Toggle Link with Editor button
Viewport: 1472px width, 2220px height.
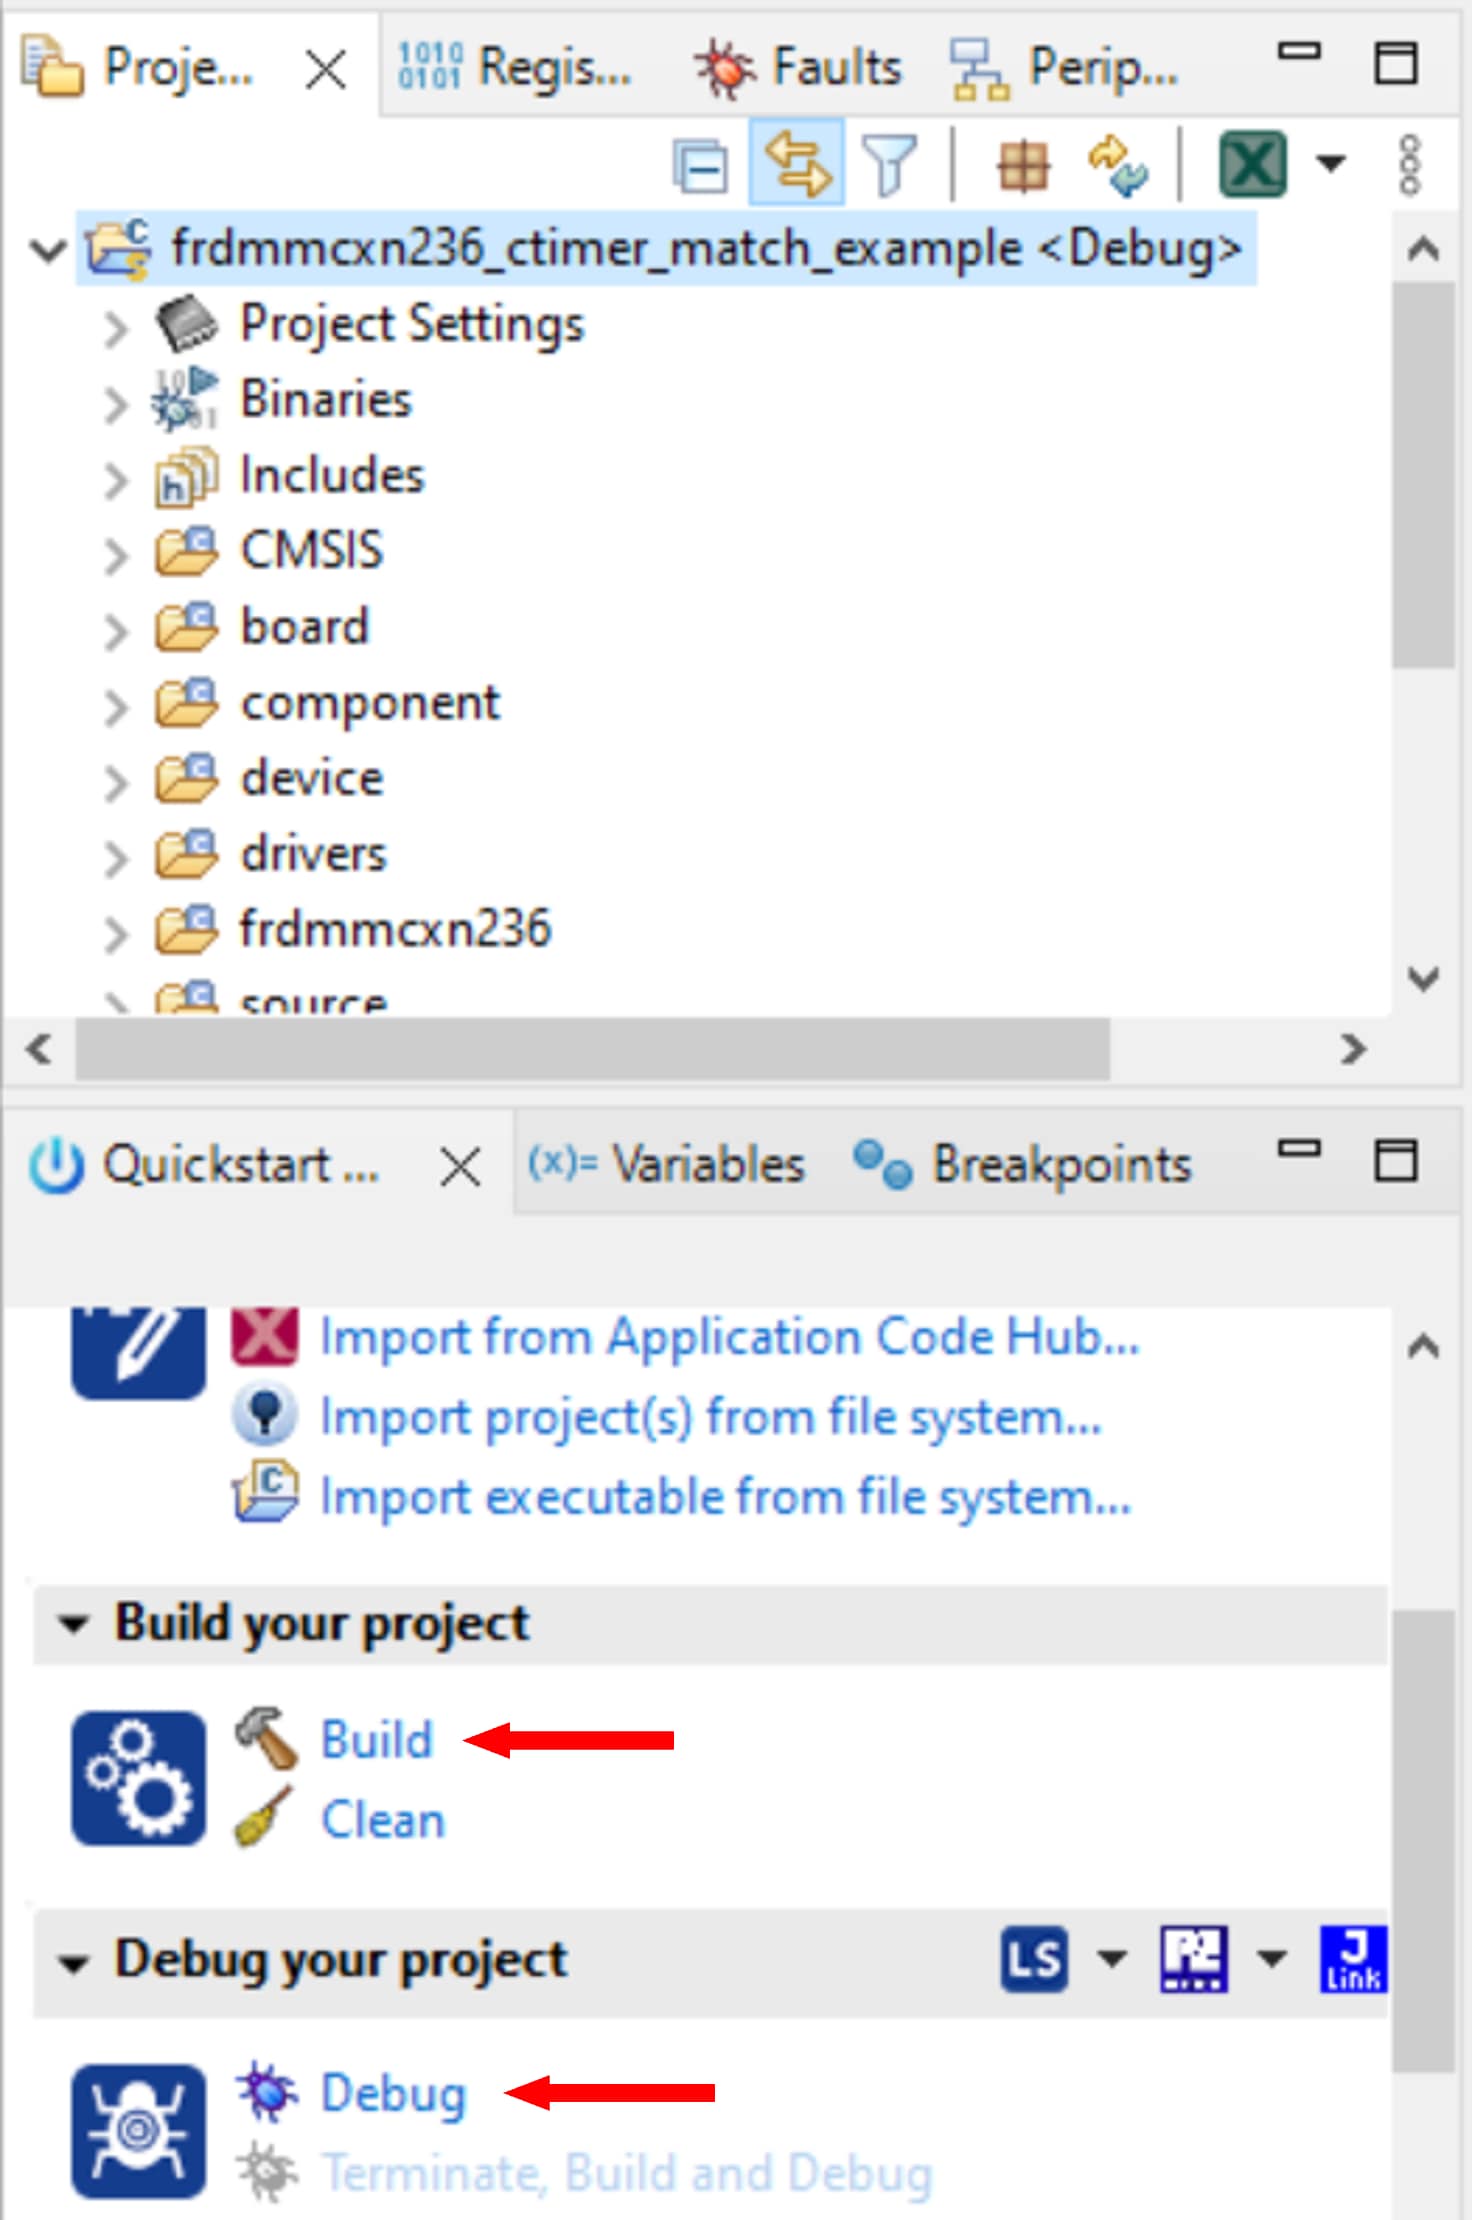(796, 164)
